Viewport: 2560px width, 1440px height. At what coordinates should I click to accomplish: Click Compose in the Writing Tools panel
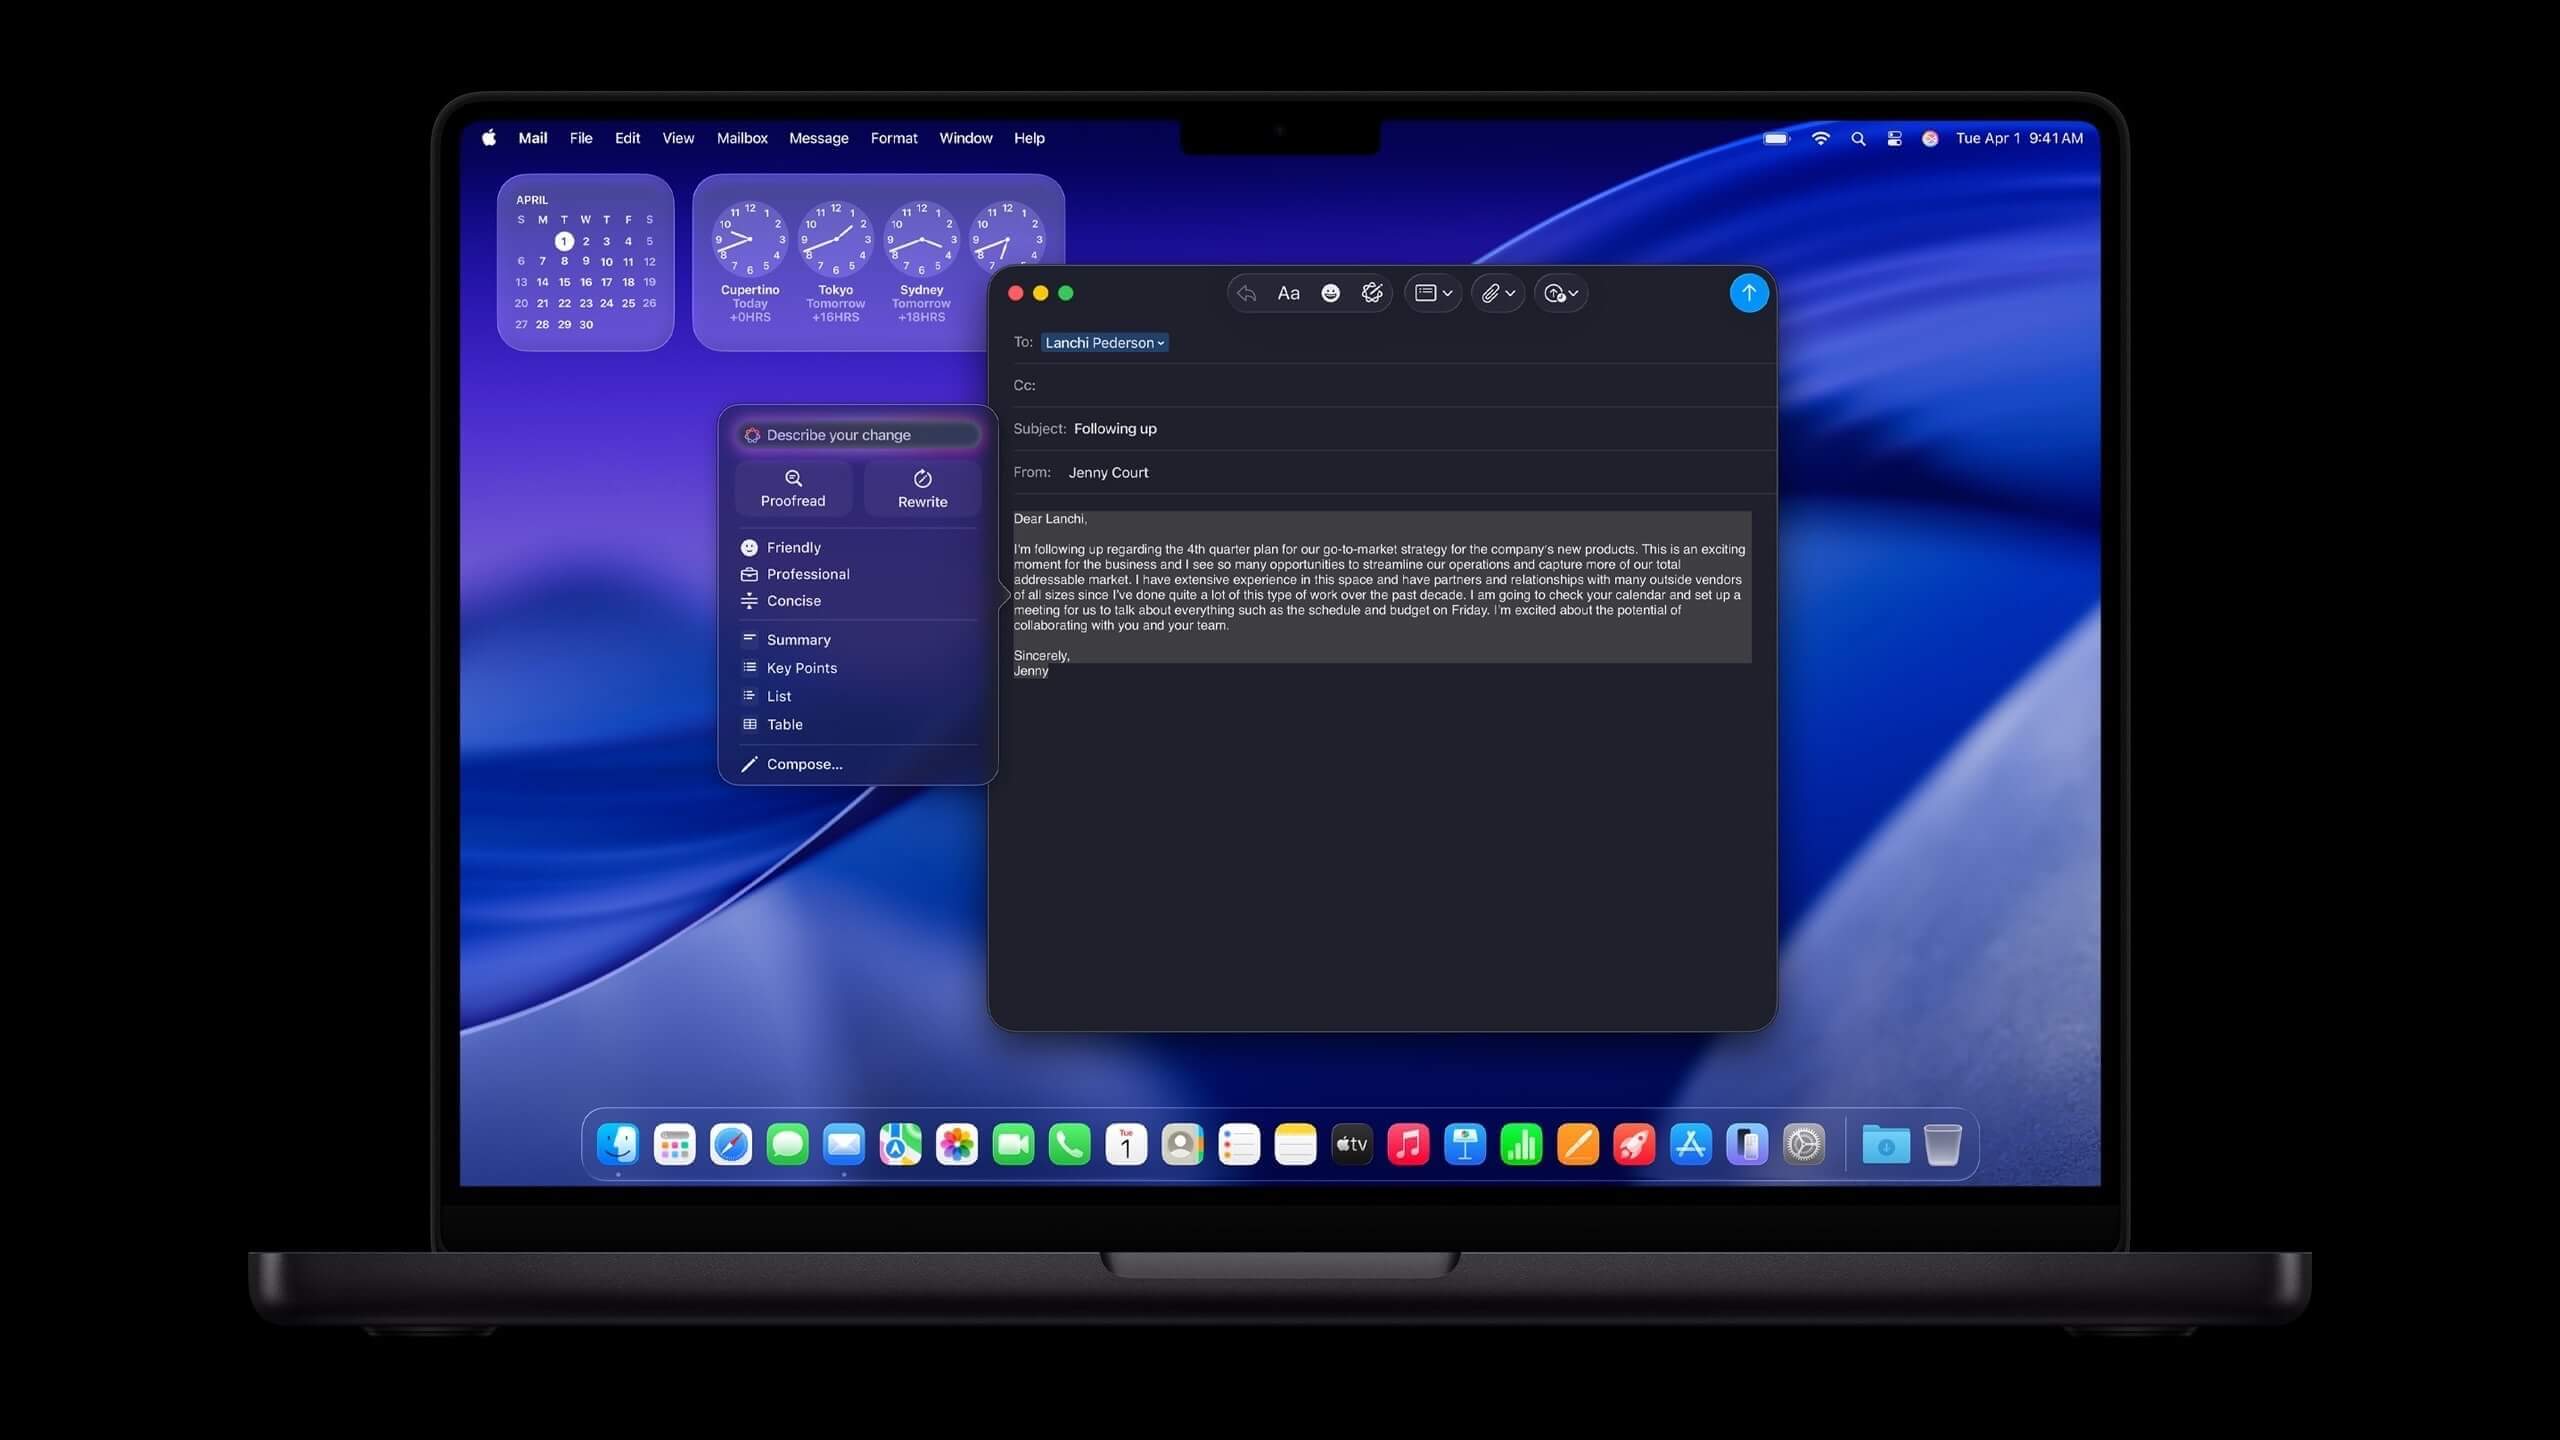tap(806, 763)
